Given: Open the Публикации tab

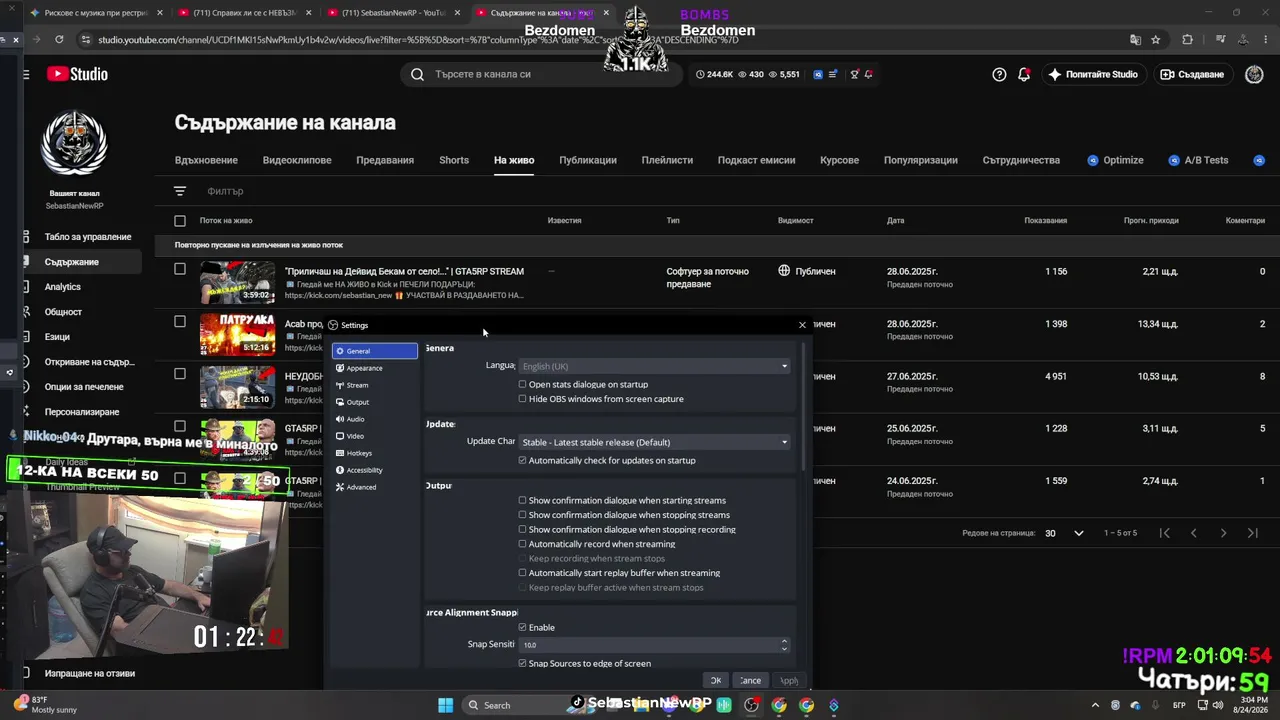Looking at the screenshot, I should [588, 160].
